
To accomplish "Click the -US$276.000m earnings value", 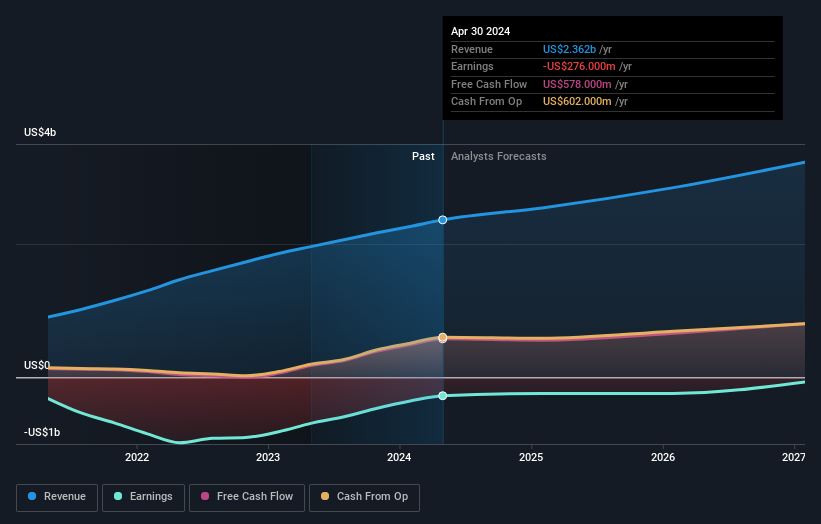I will (579, 66).
